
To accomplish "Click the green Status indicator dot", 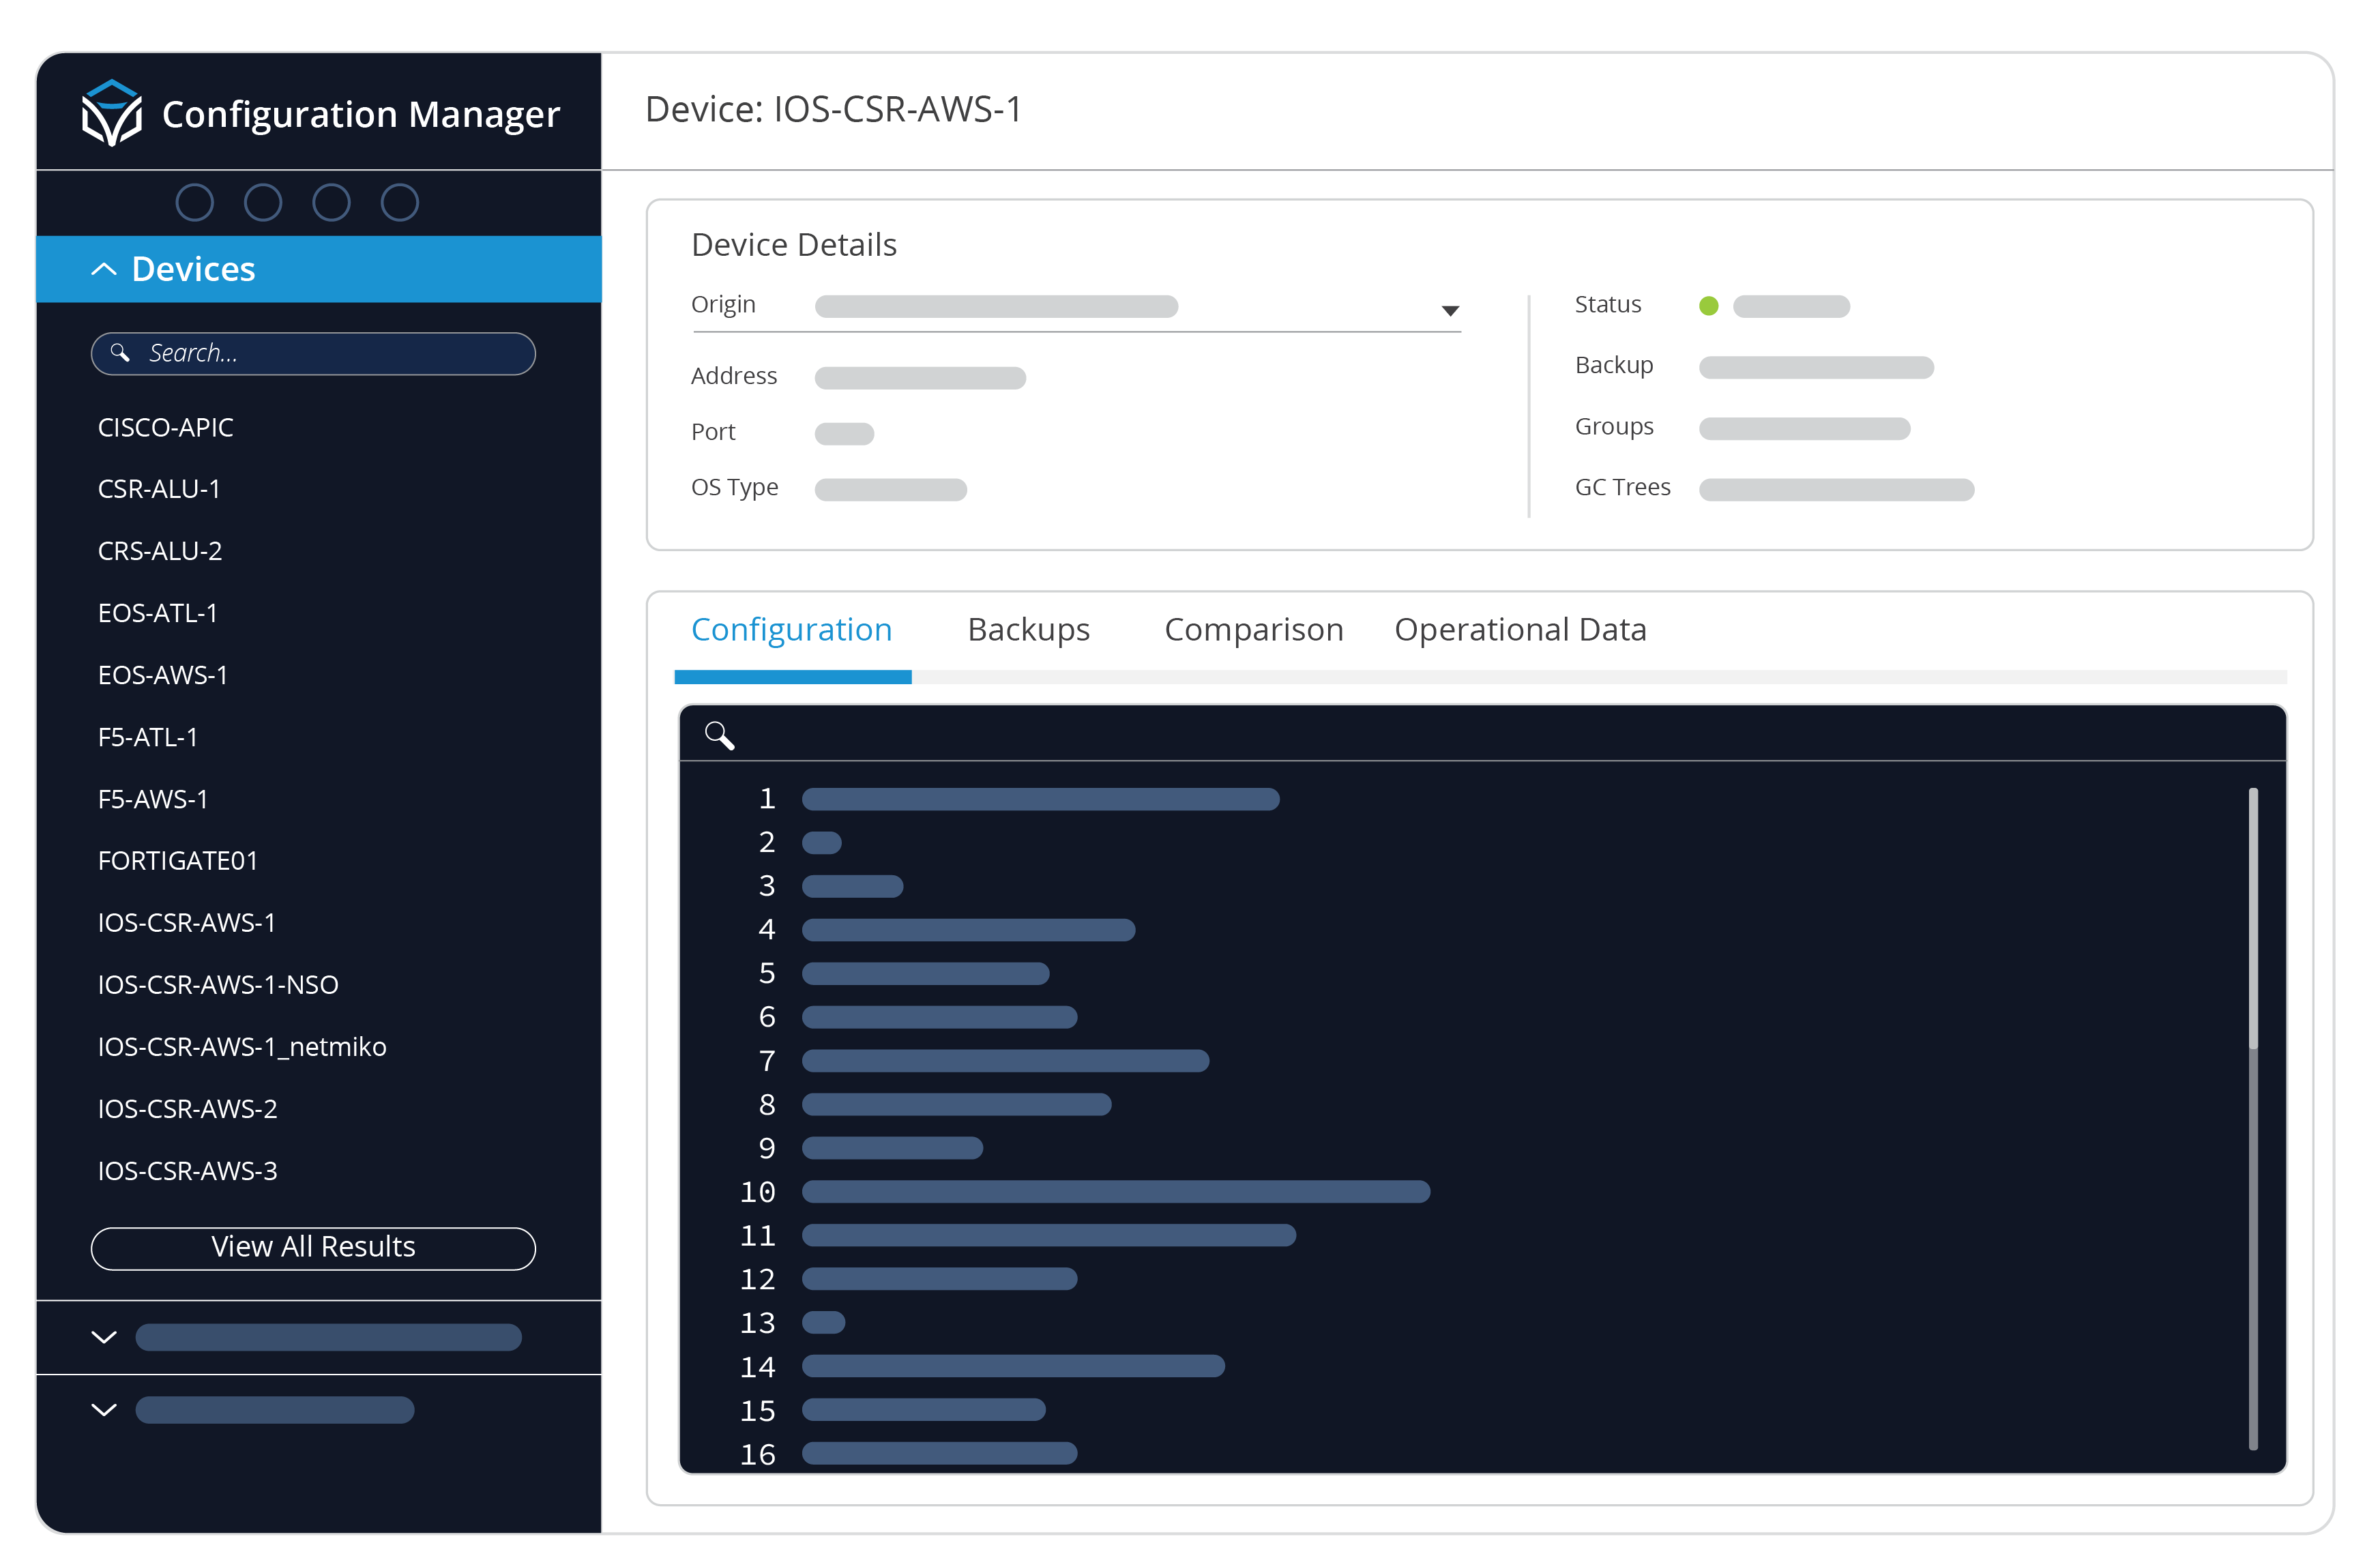I will [1708, 306].
